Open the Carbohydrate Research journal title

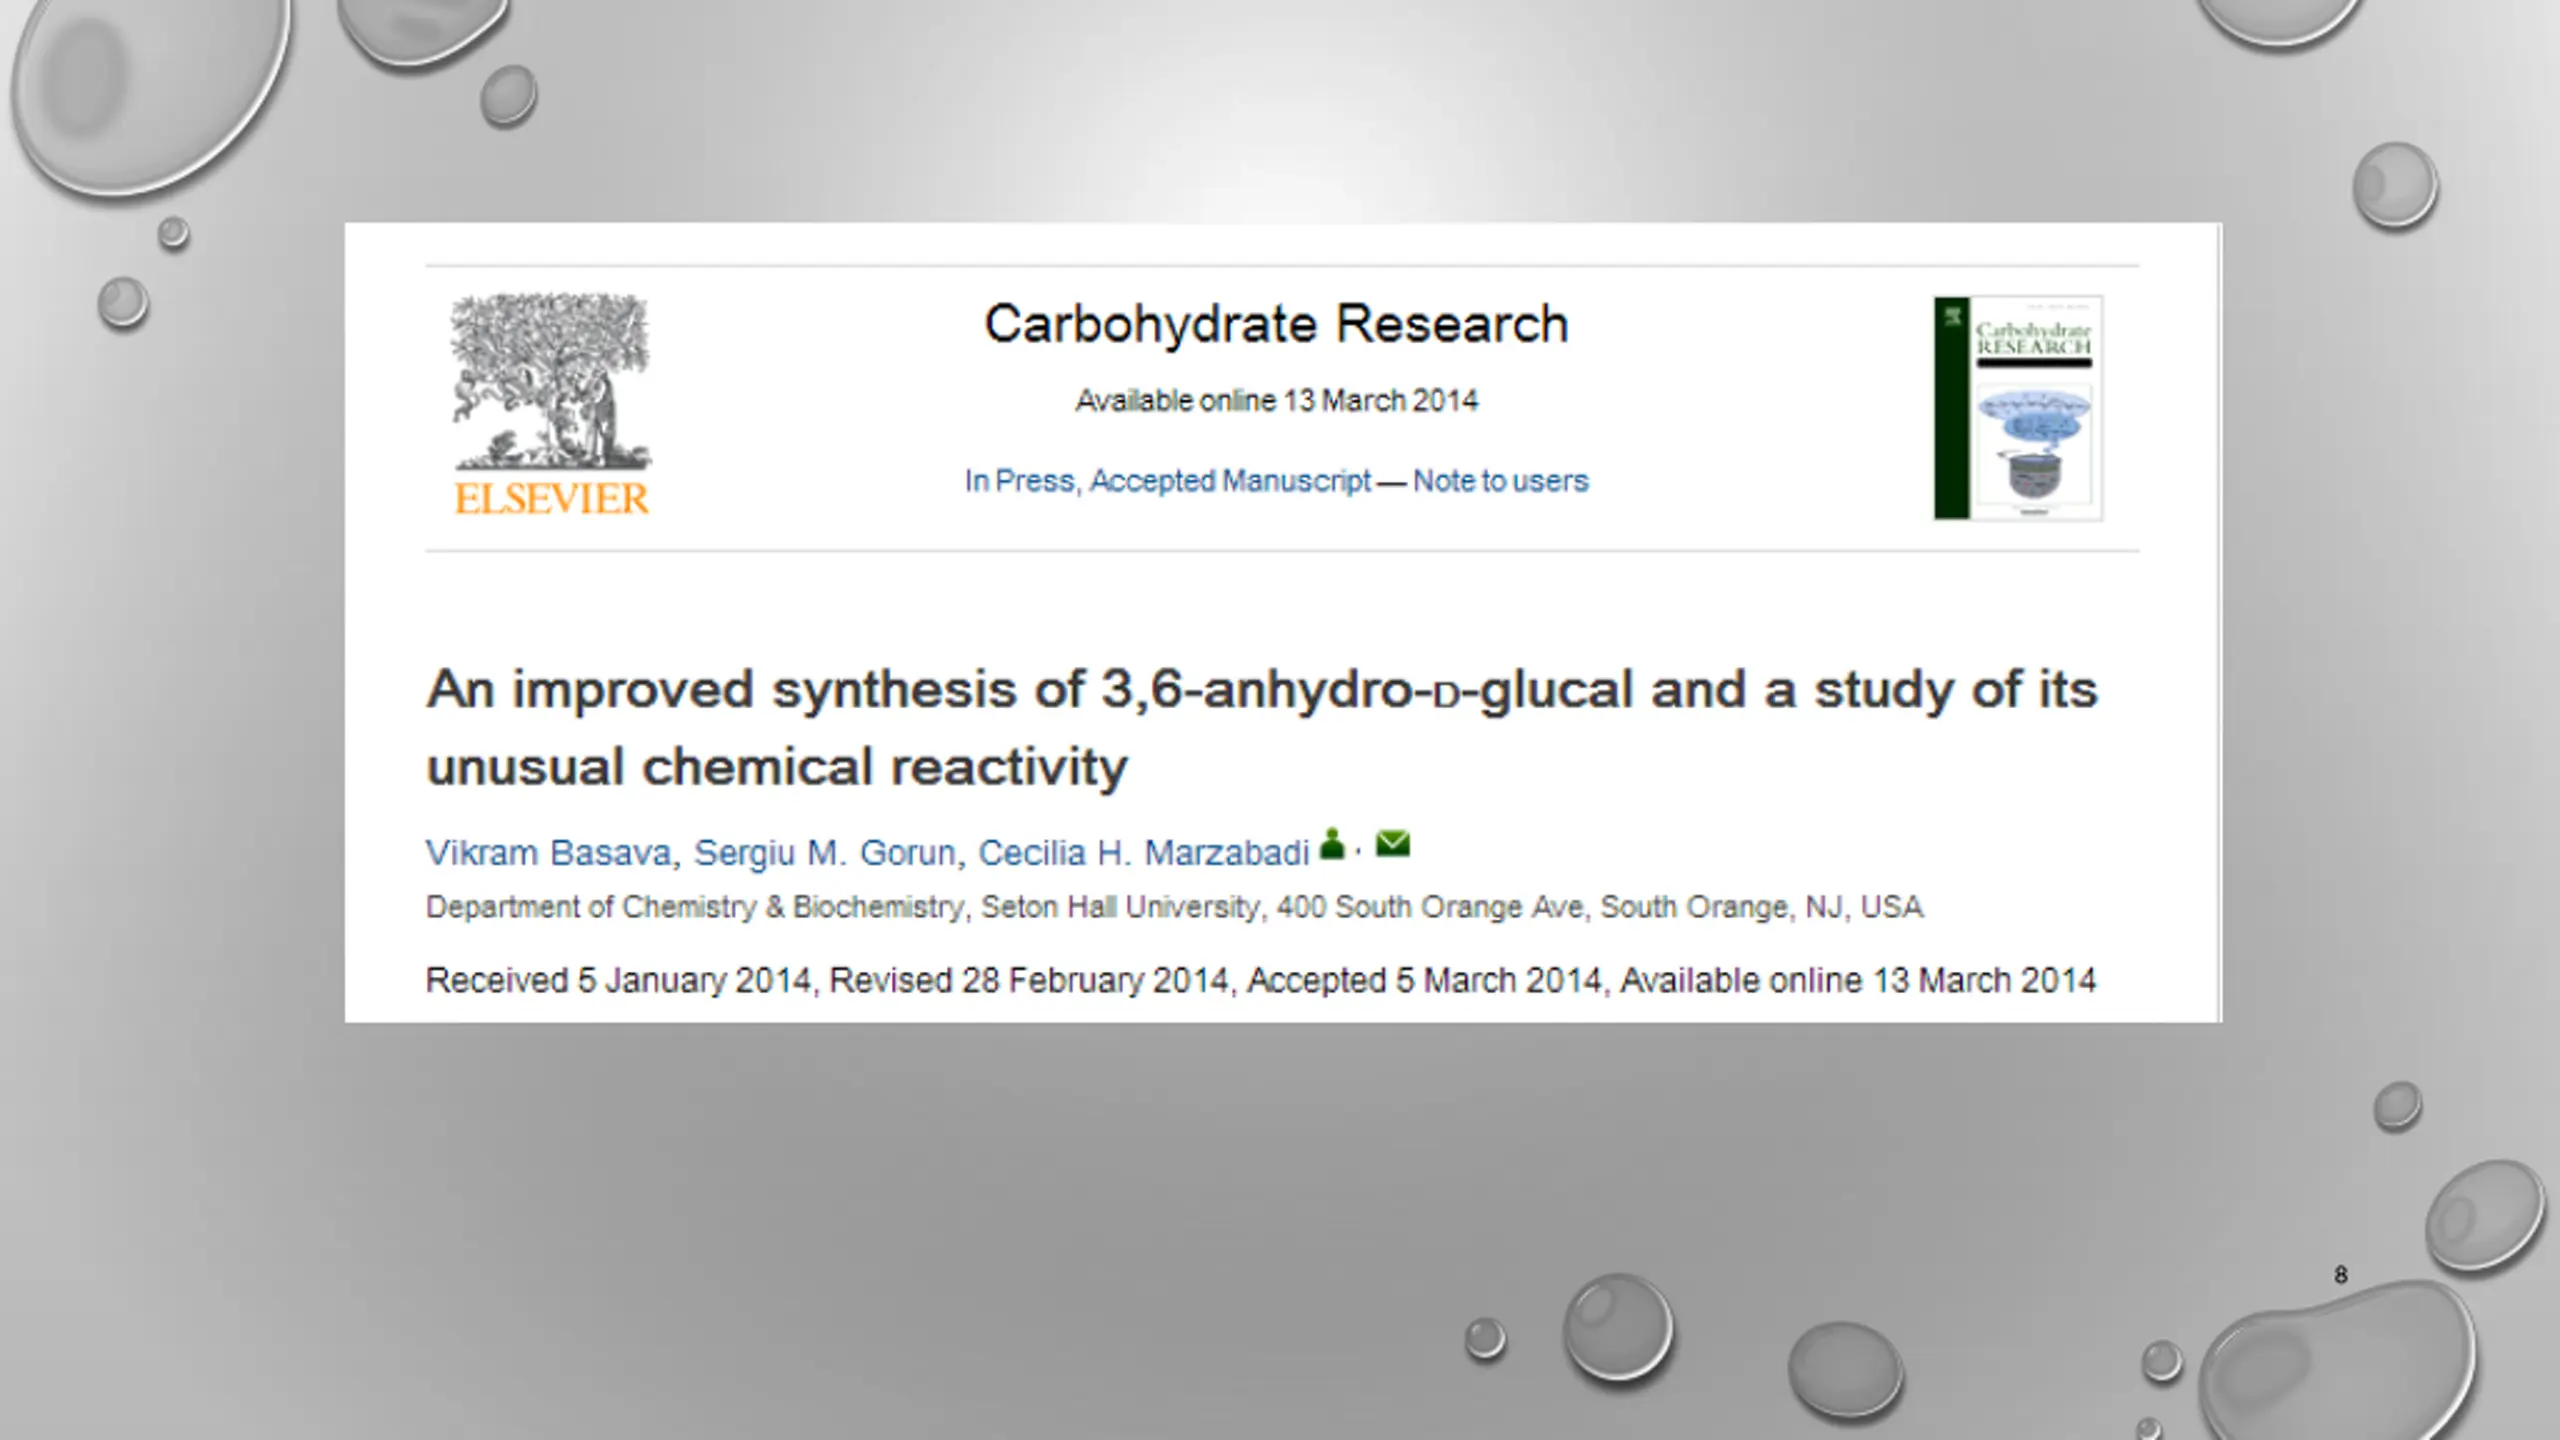coord(1276,324)
